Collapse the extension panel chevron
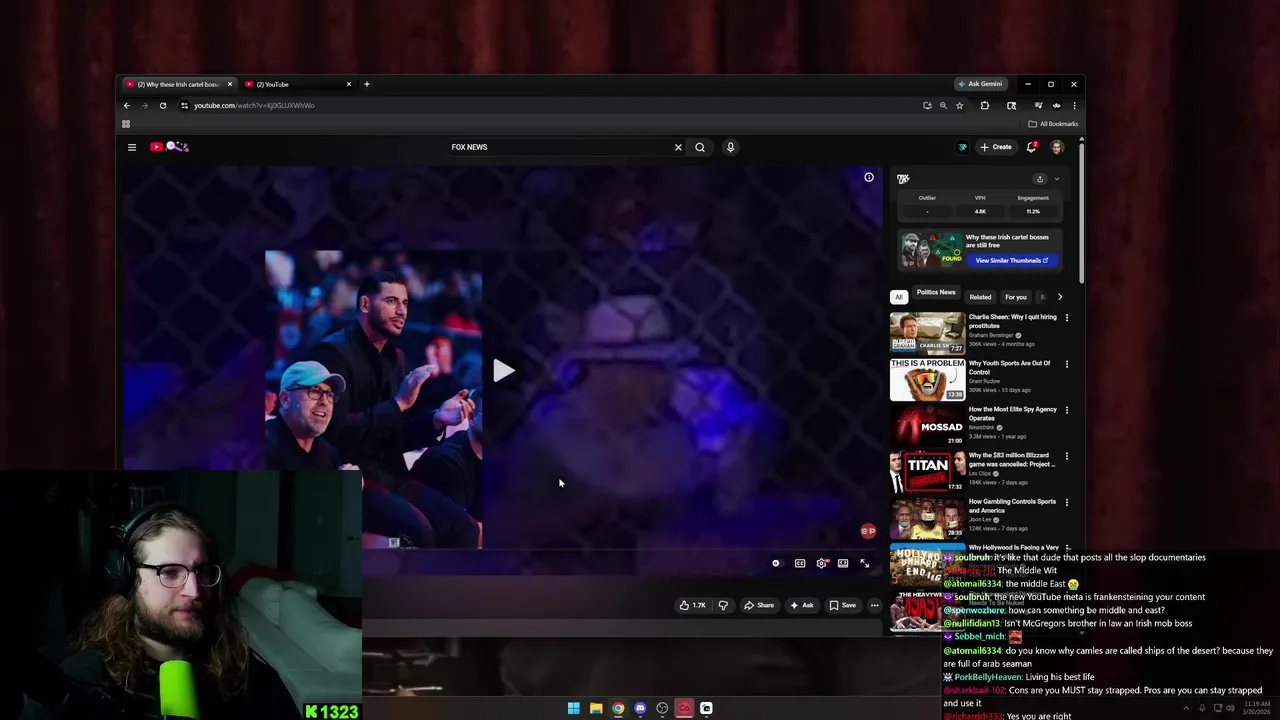Screen dimensions: 1280x720 [1057, 179]
